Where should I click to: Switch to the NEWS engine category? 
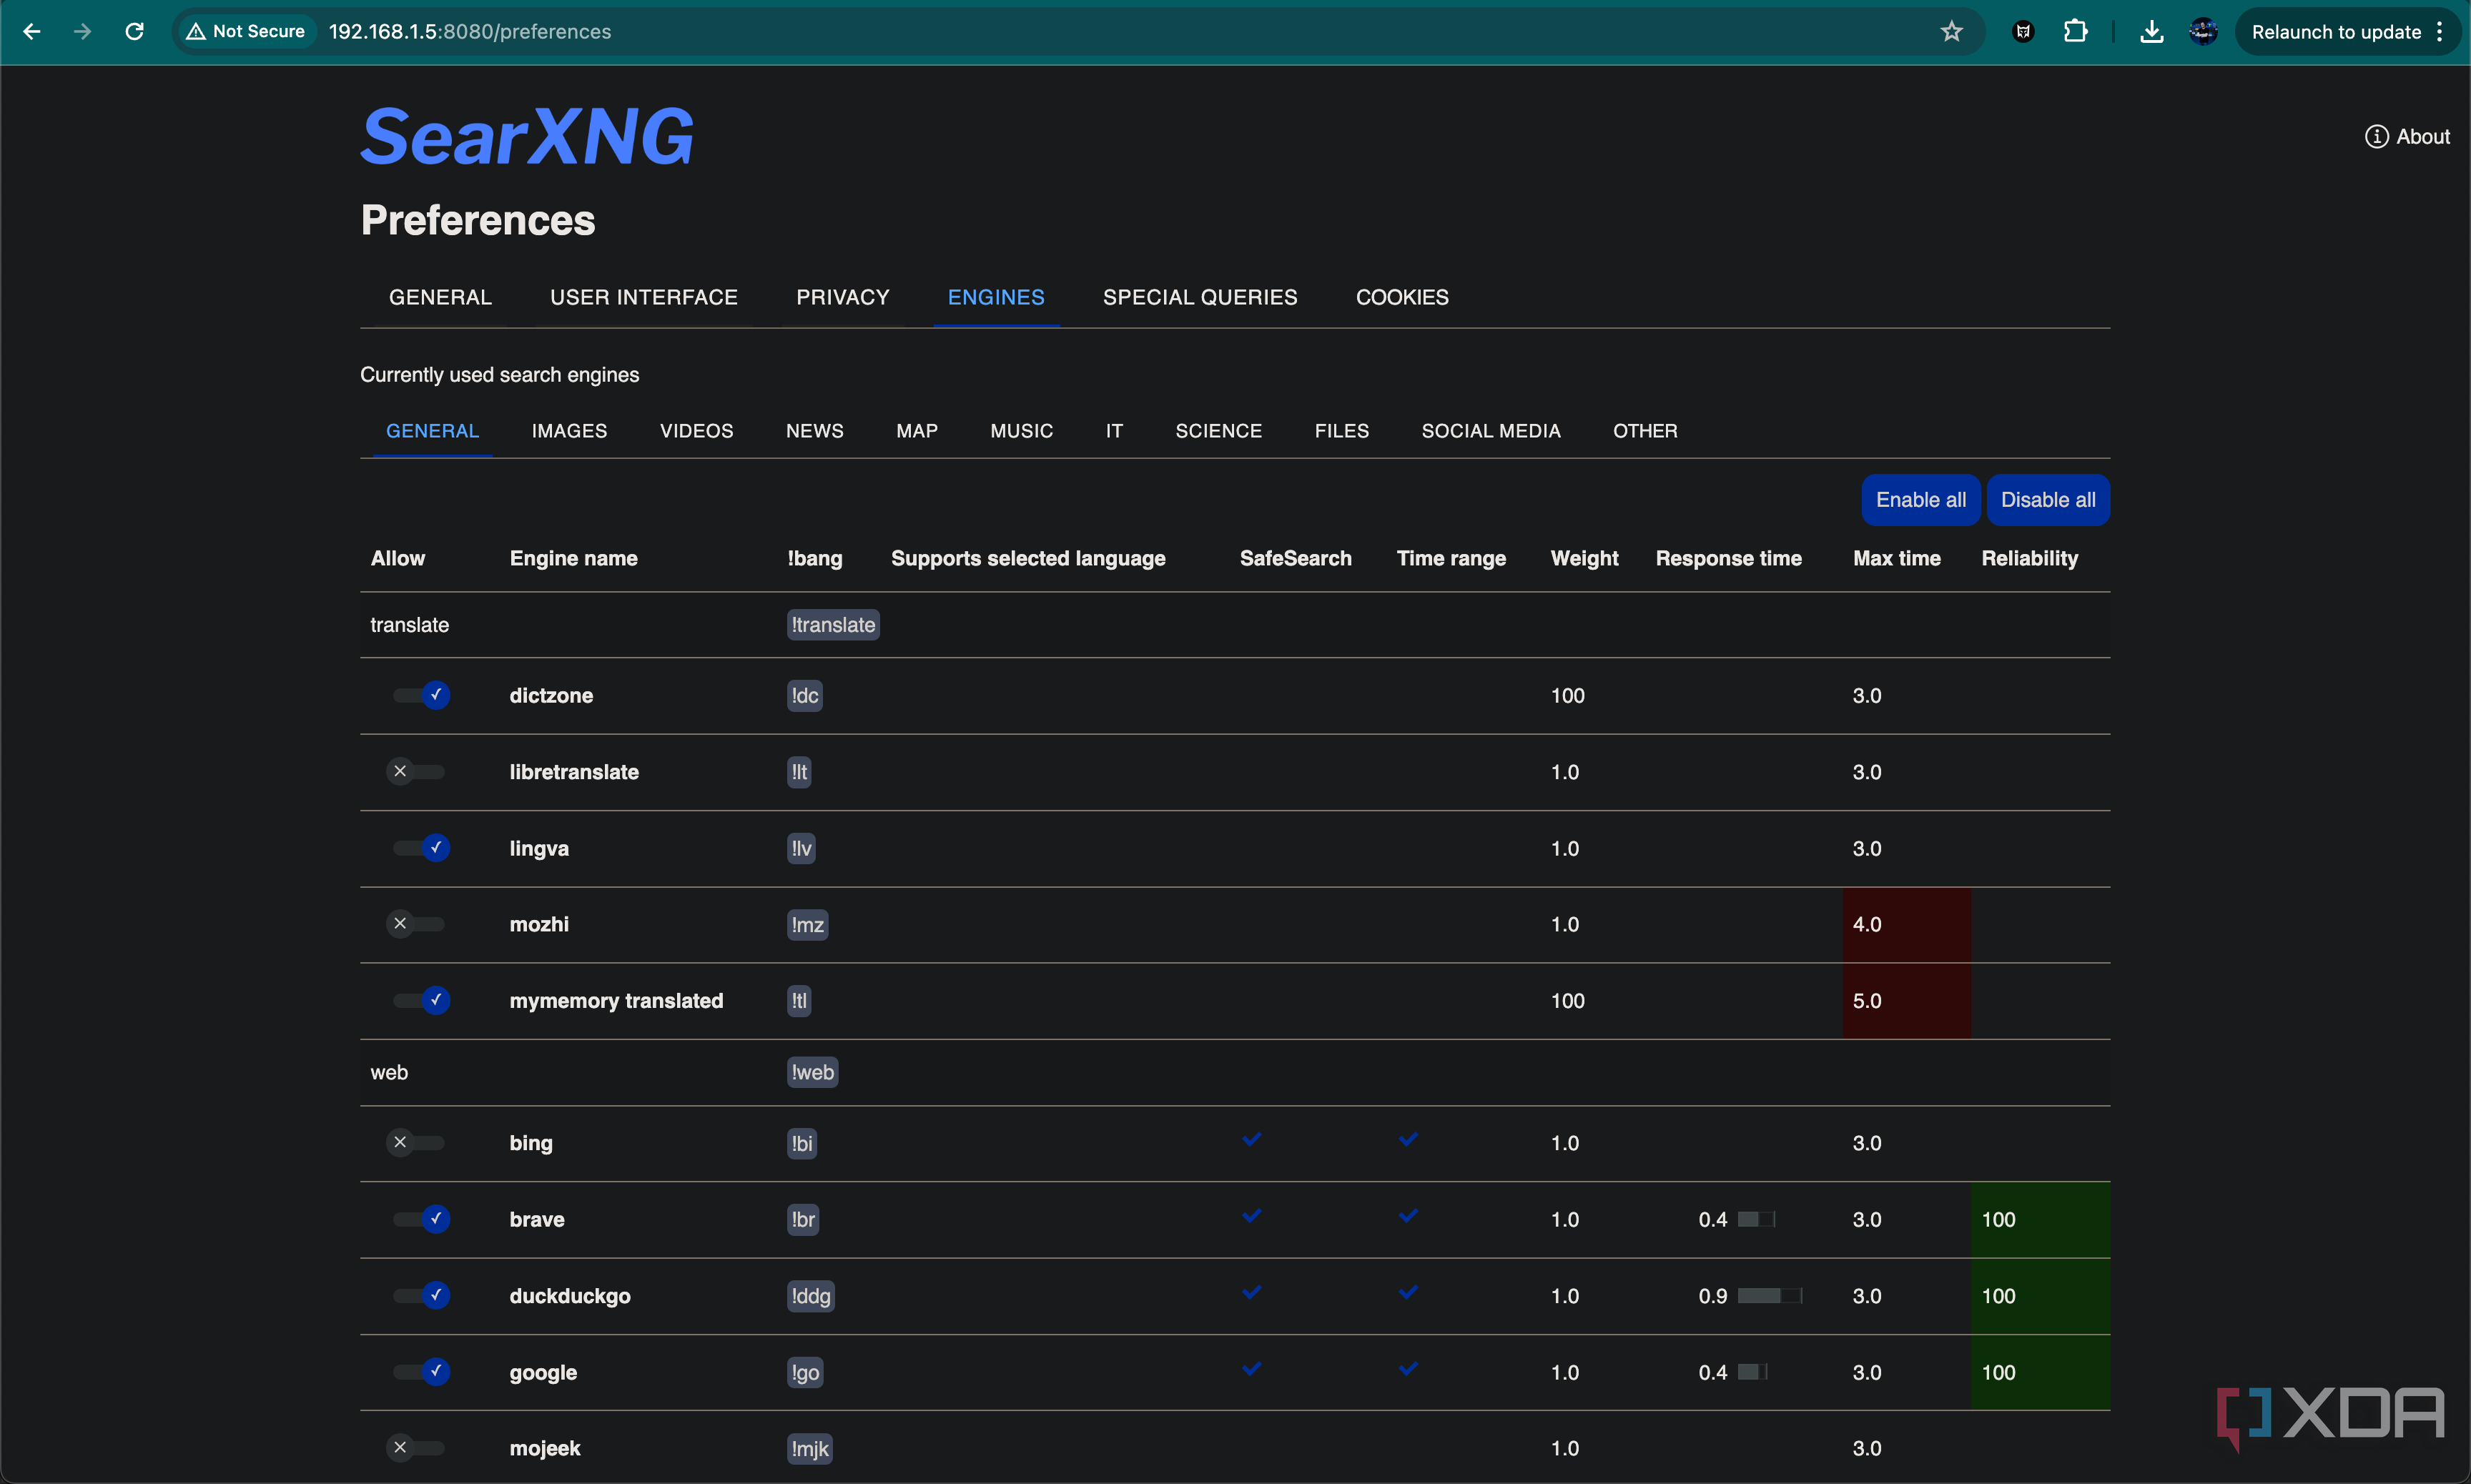(x=815, y=431)
